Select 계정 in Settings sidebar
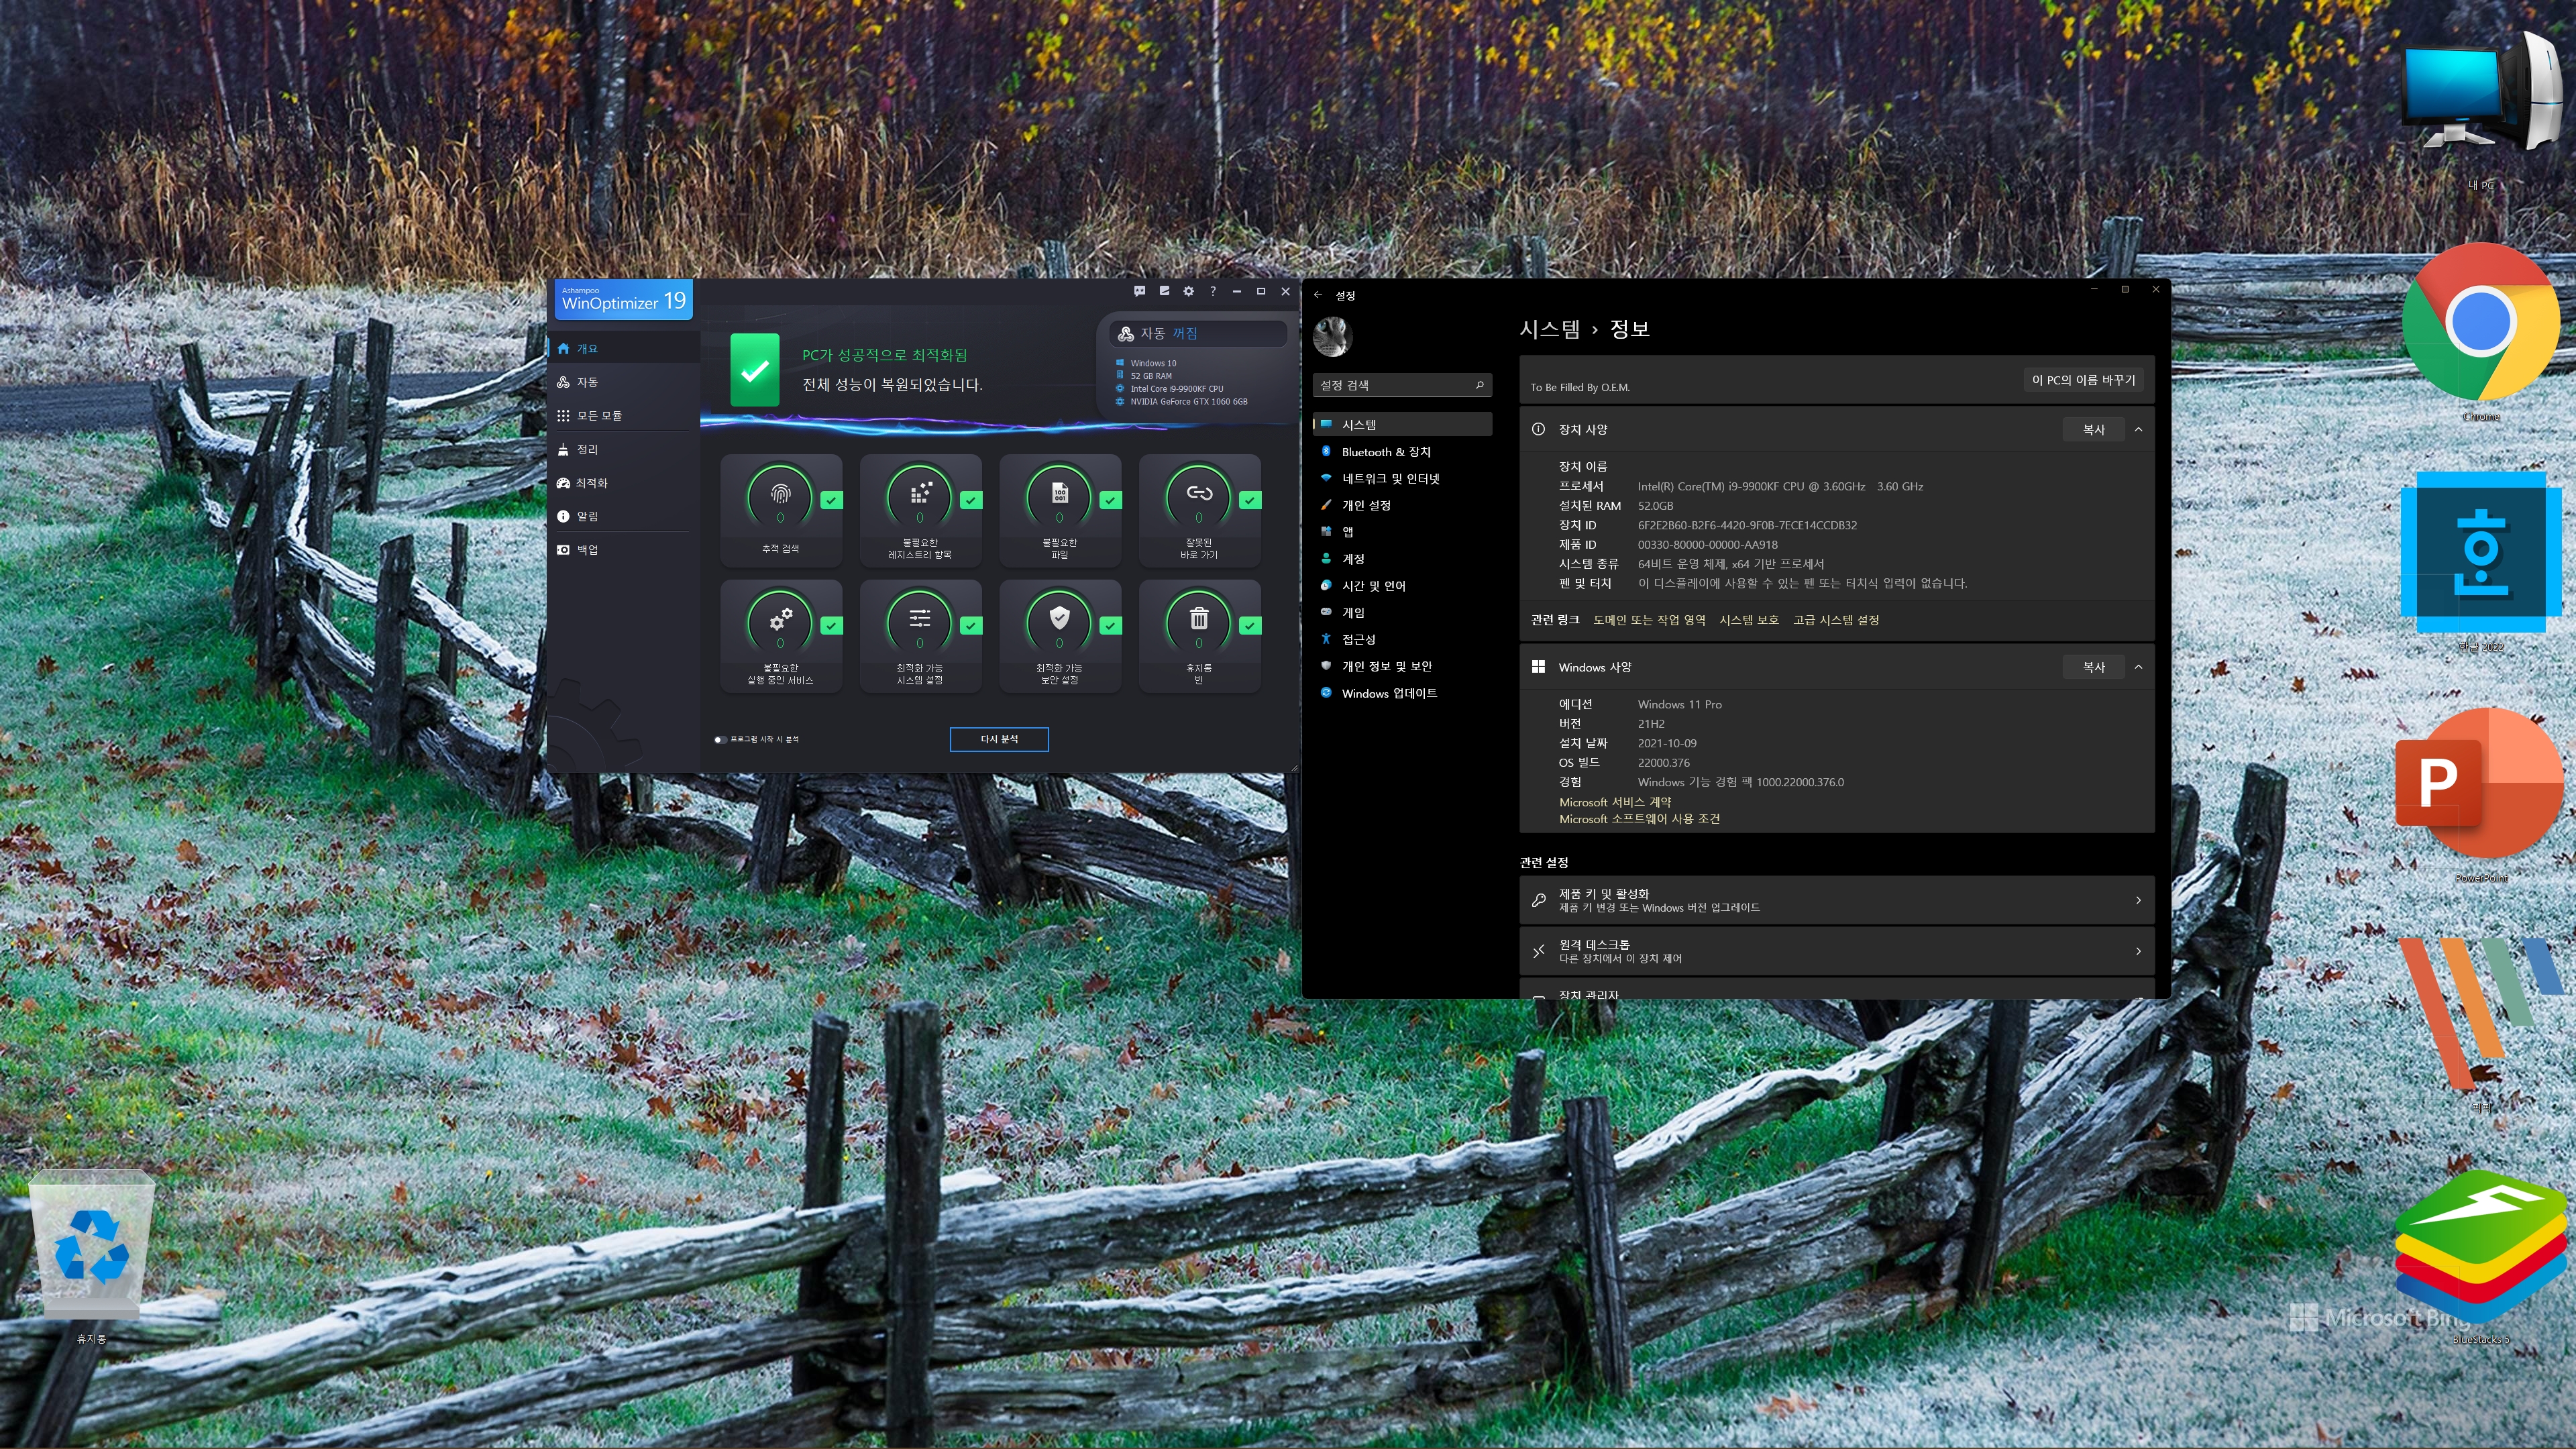2576x1449 pixels. pos(1402,559)
